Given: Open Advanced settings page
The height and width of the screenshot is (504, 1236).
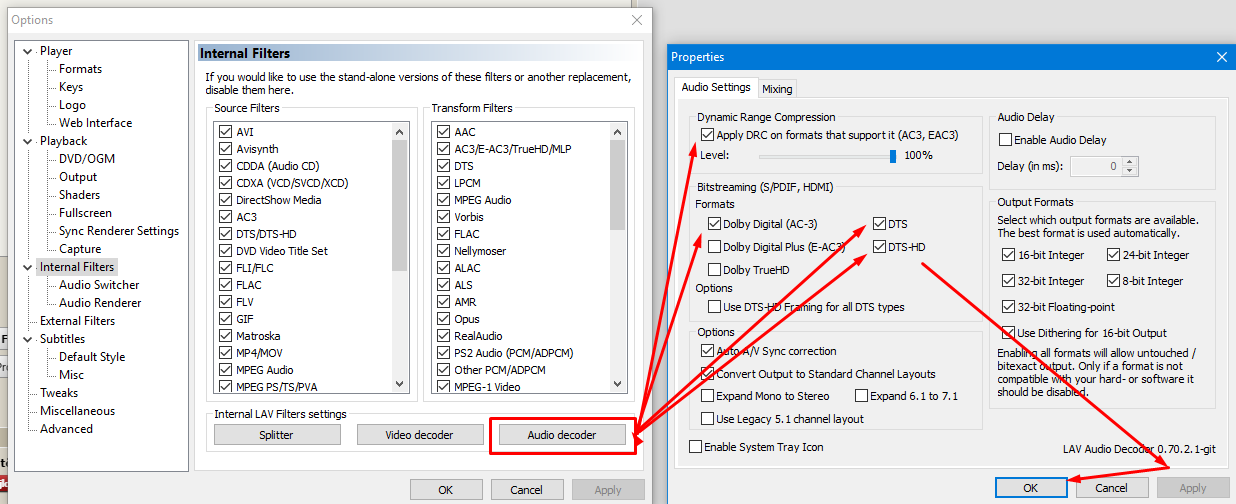Looking at the screenshot, I should 66,429.
